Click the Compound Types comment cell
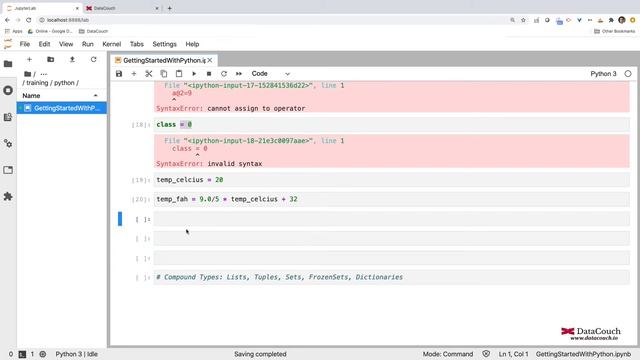Screen dimensions: 640x360 tap(391, 277)
